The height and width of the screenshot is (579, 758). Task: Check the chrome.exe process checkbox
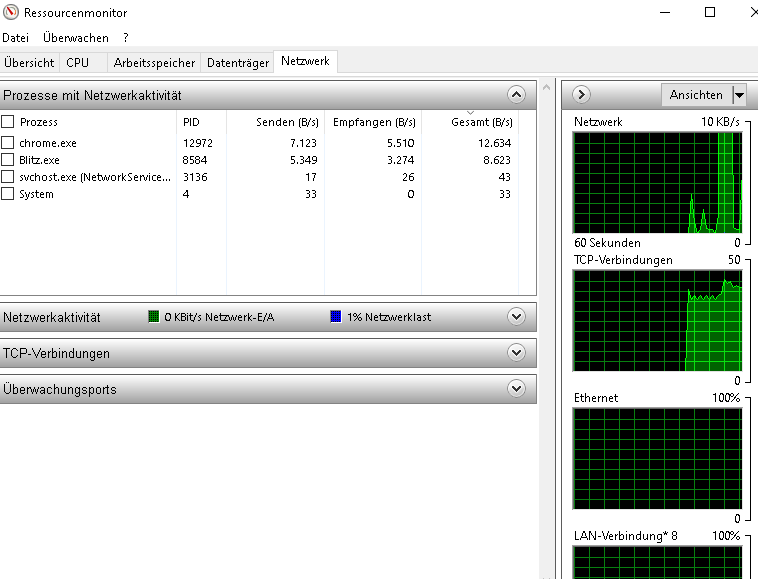pyautogui.click(x=7, y=143)
